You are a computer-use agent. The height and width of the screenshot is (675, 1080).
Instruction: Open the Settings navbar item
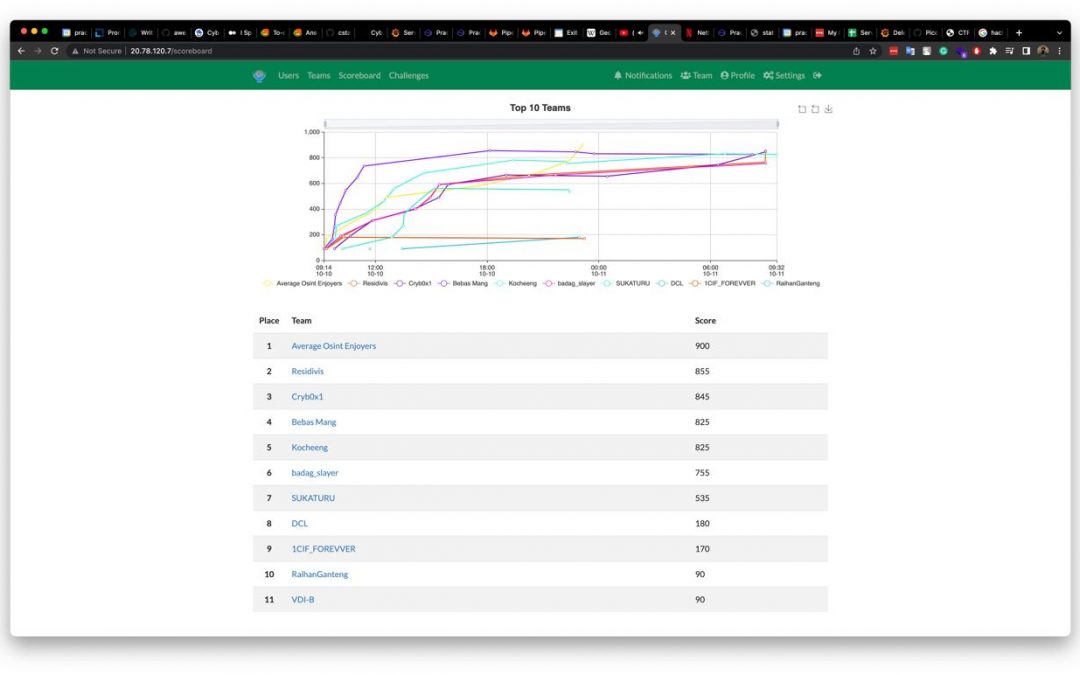coord(783,75)
